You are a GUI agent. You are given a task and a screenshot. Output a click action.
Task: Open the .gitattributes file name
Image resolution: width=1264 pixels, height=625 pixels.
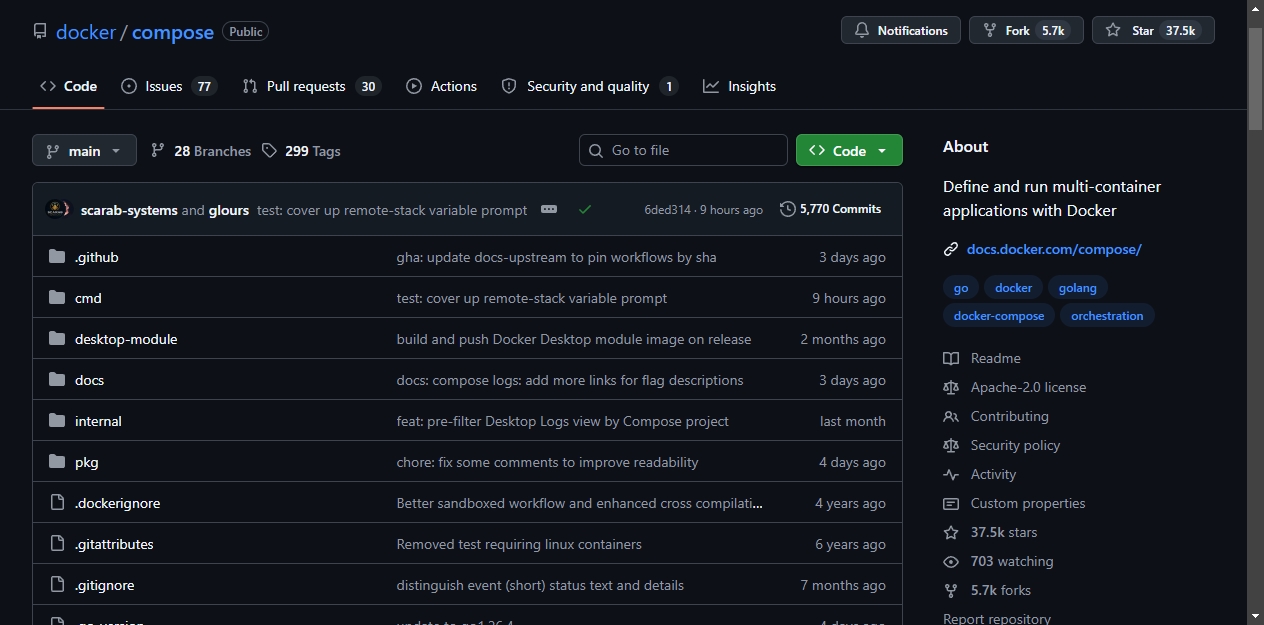click(114, 544)
